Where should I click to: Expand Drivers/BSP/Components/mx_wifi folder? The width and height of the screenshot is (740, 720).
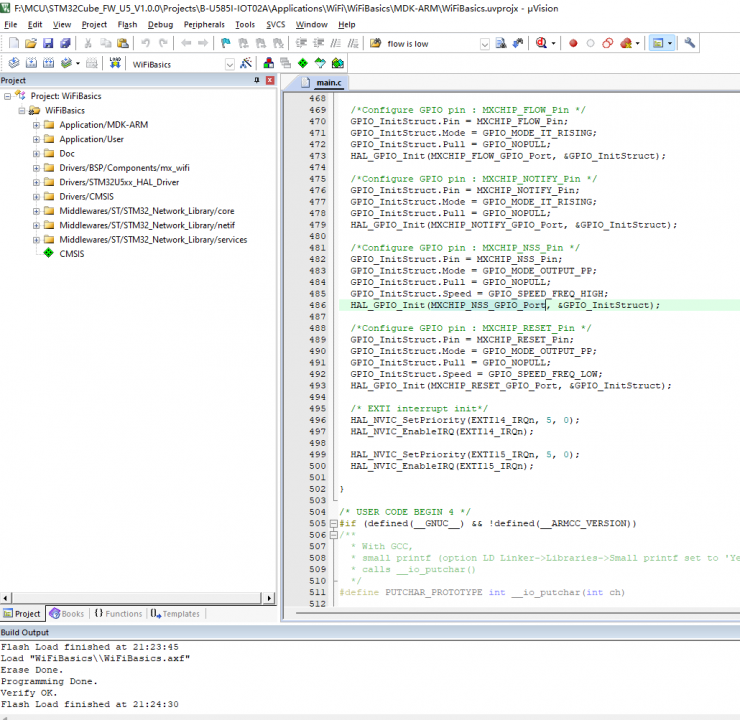[36, 168]
